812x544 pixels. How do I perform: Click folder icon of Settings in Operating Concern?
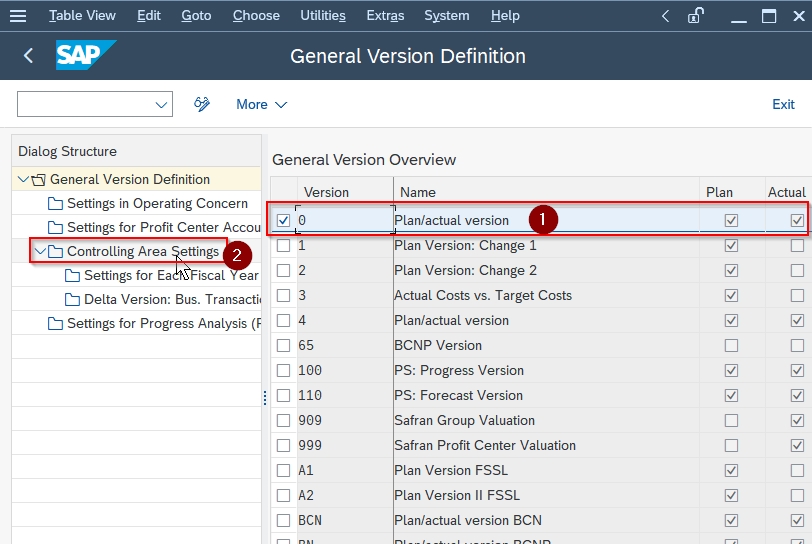pyautogui.click(x=55, y=204)
